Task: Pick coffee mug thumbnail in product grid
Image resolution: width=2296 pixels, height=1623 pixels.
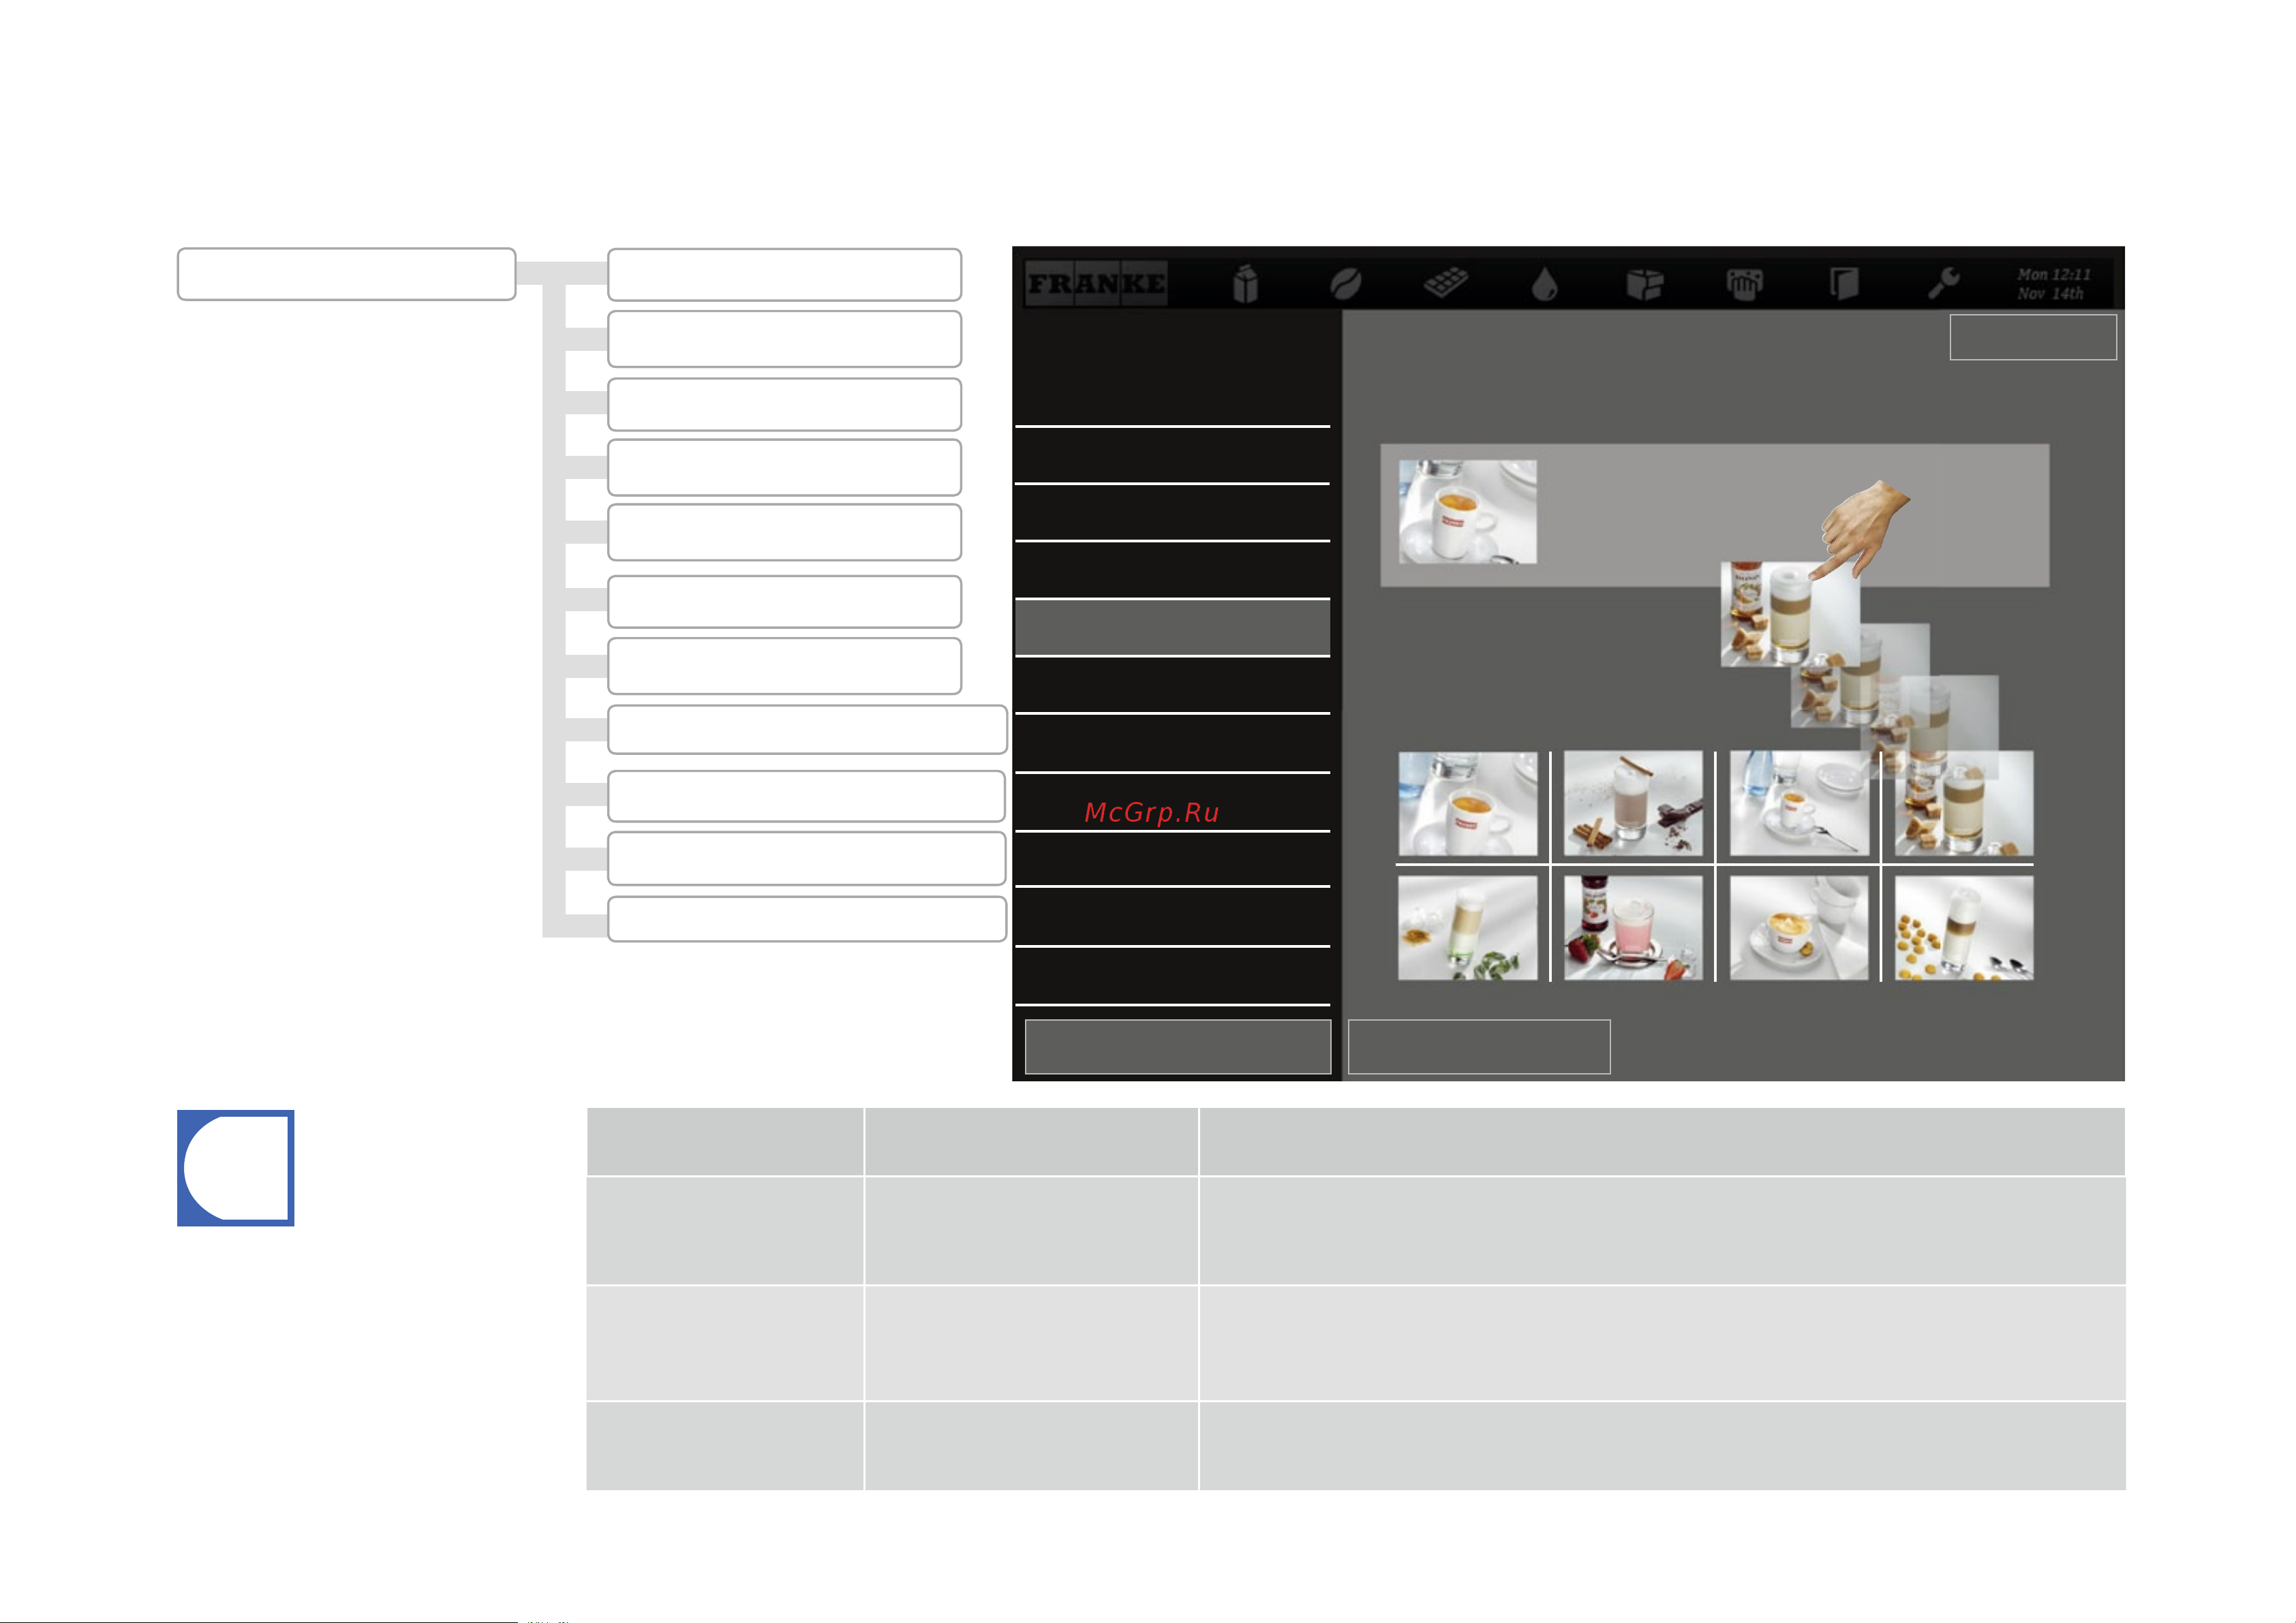Action: [1467, 803]
